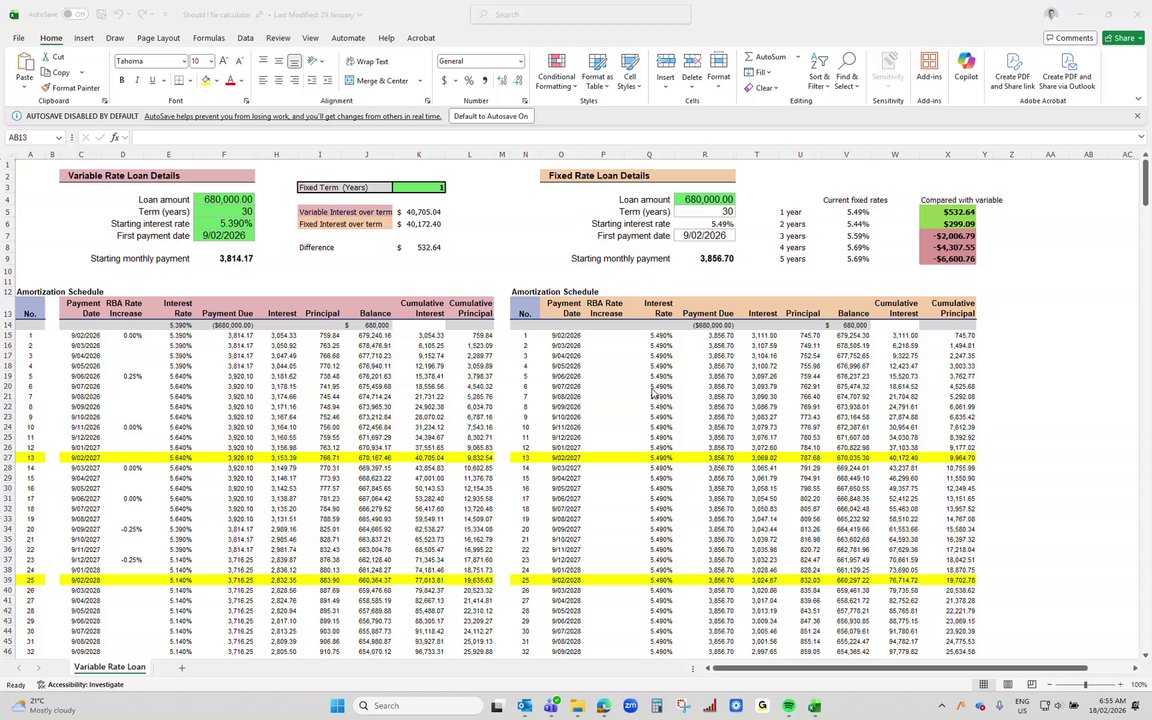1152x720 pixels.
Task: Open the Merge & Center dropdown arrow
Action: (x=420, y=81)
